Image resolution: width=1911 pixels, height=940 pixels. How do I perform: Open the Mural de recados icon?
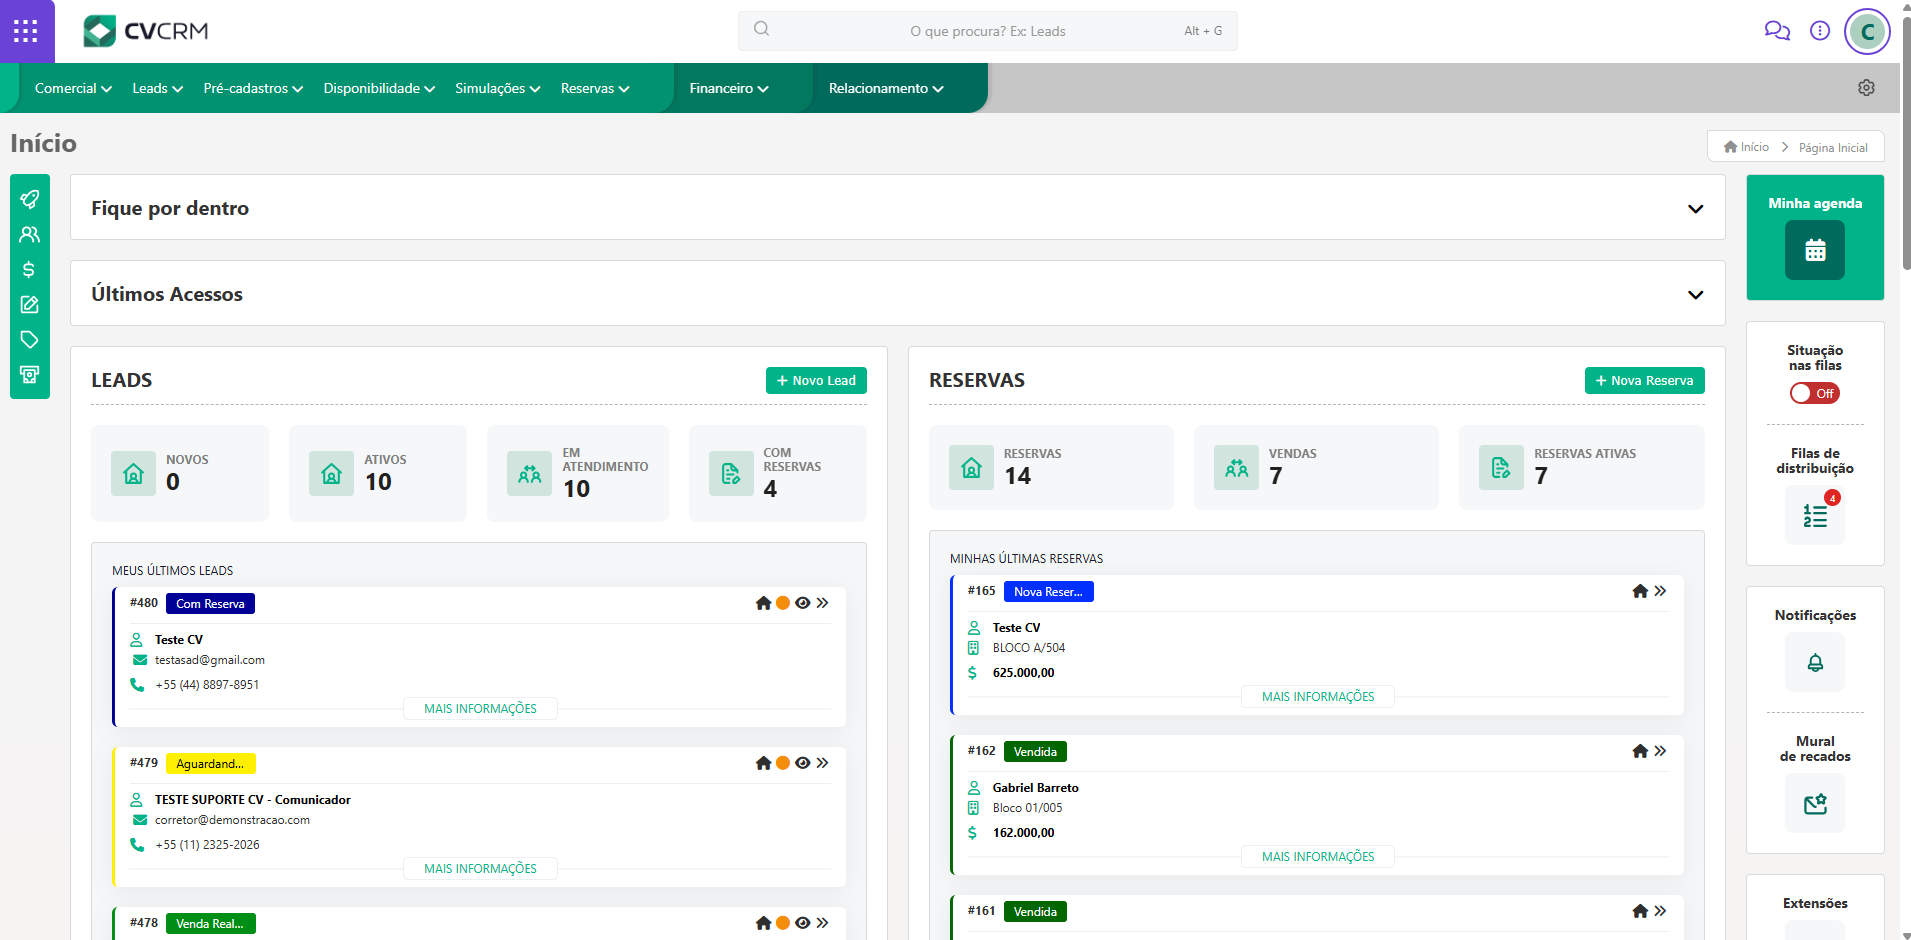pos(1815,803)
